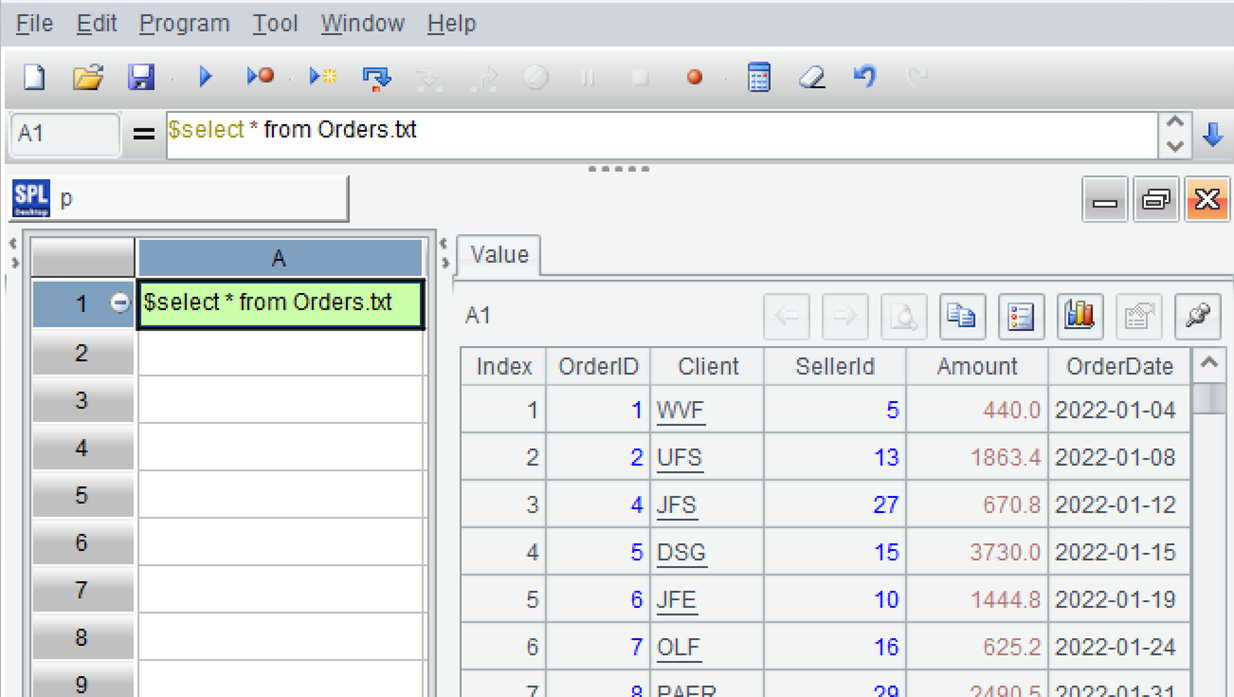Pin the value with the pushpin icon
Viewport: 1234px width, 697px height.
(1198, 316)
